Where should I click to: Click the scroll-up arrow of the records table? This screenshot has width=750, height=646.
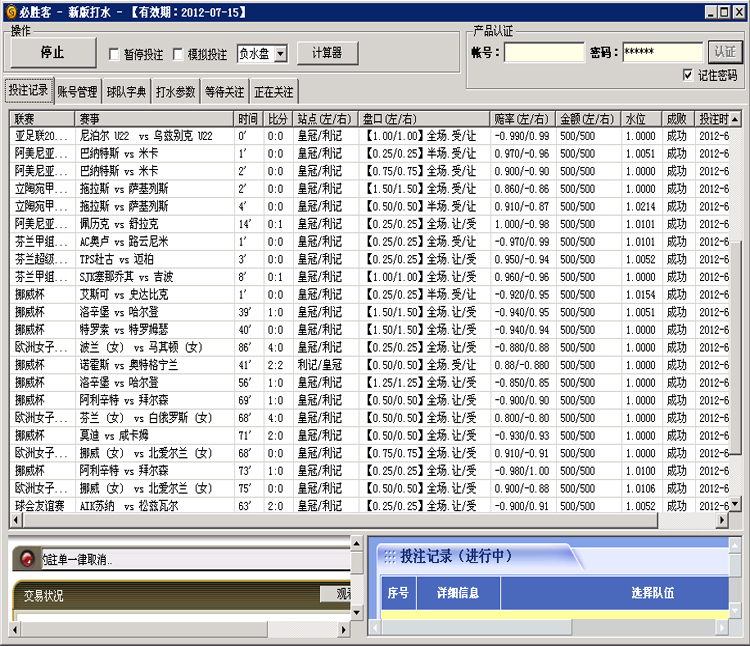(736, 119)
